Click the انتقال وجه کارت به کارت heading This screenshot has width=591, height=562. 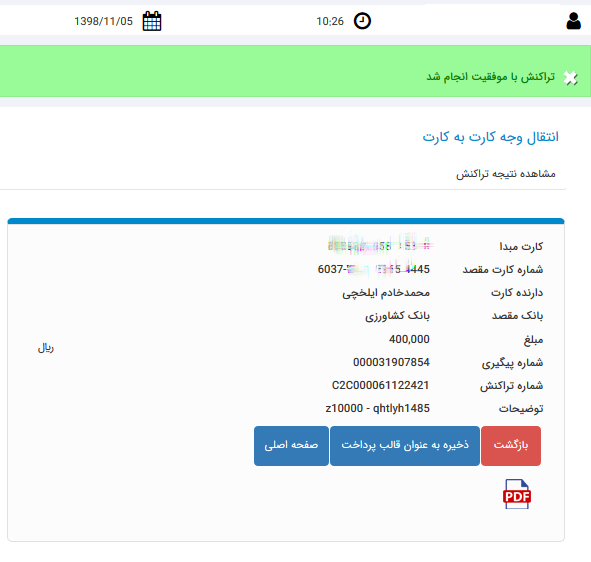[490, 137]
